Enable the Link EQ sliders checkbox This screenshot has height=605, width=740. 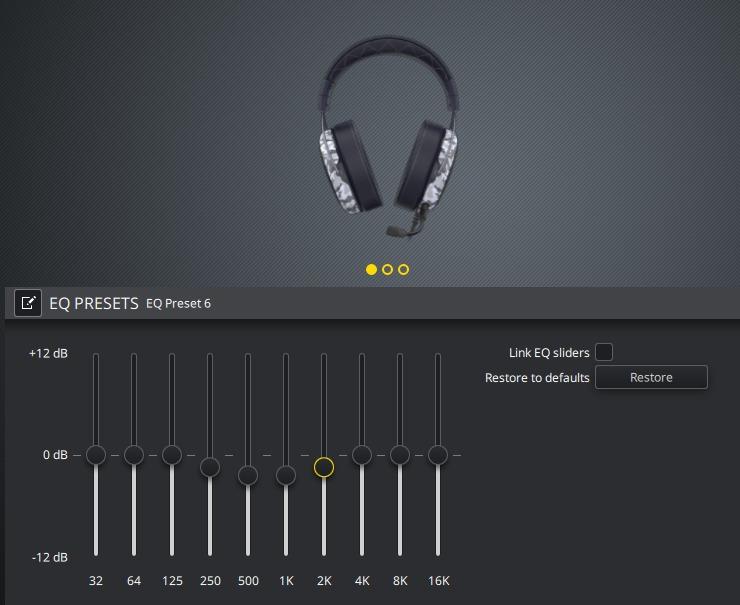[604, 352]
